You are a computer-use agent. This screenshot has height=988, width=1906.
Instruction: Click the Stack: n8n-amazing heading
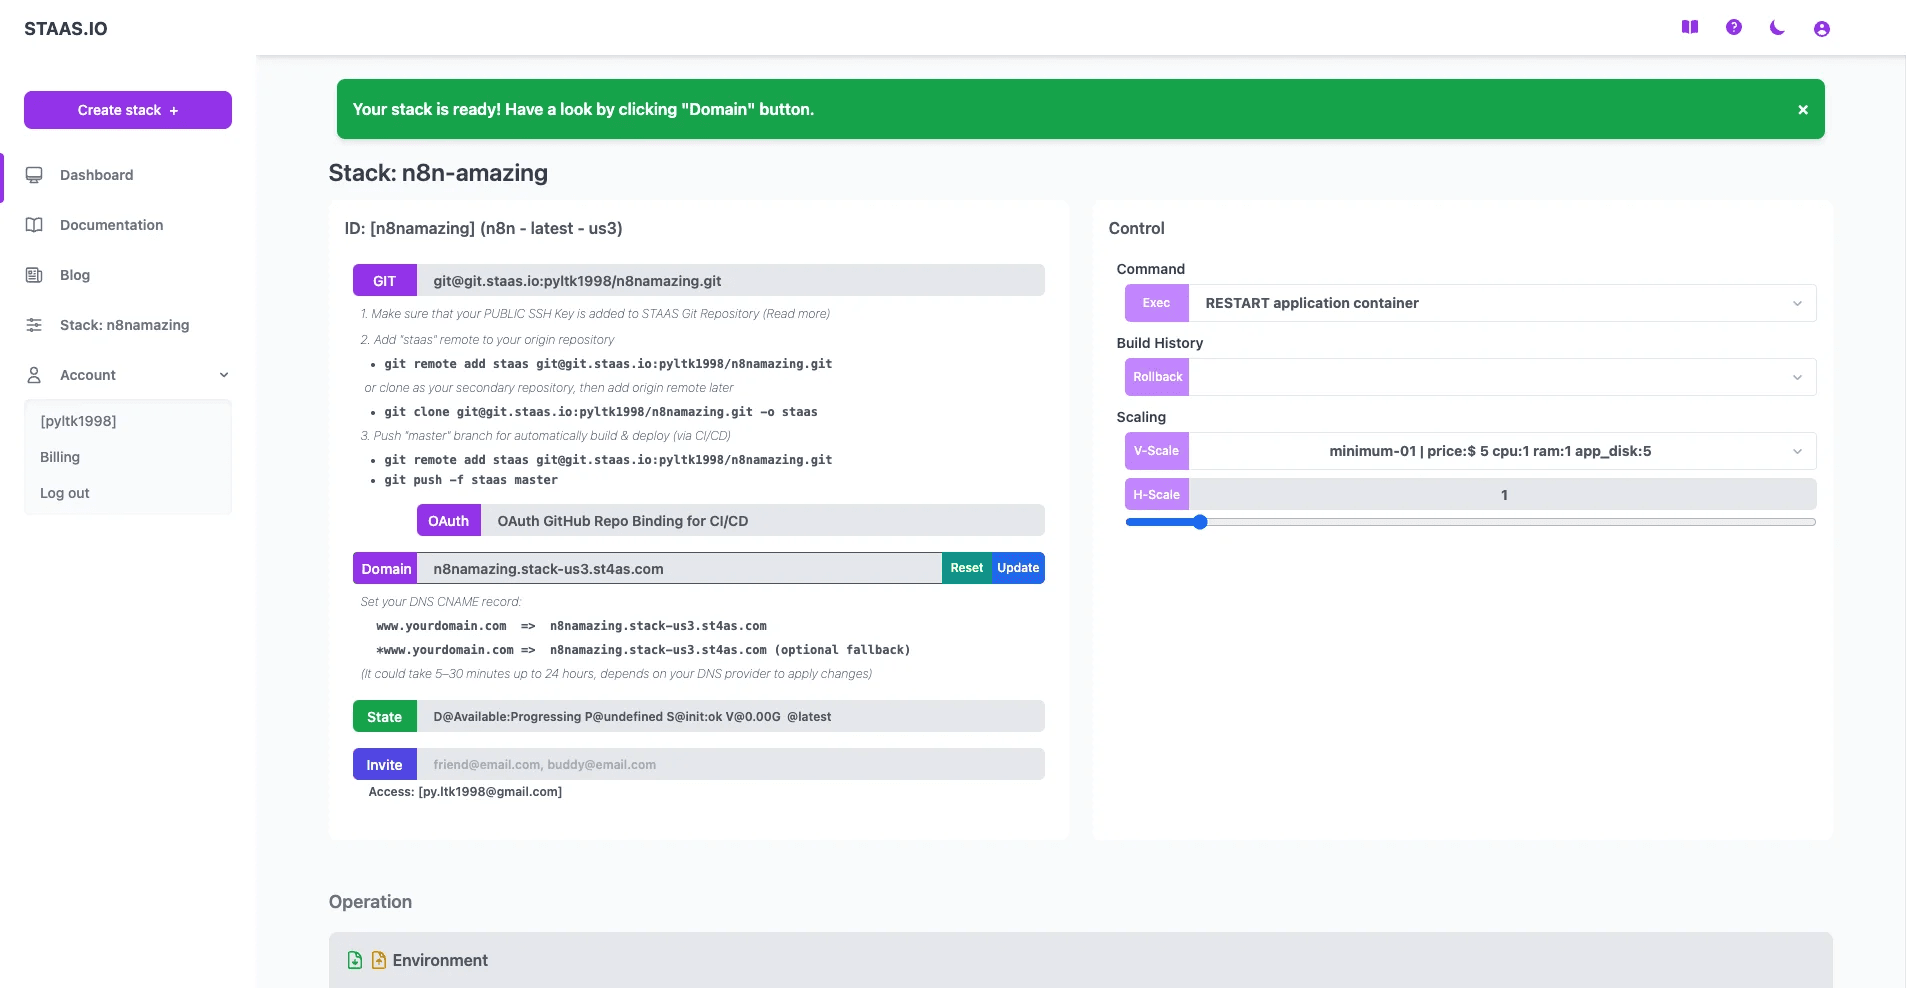438,173
